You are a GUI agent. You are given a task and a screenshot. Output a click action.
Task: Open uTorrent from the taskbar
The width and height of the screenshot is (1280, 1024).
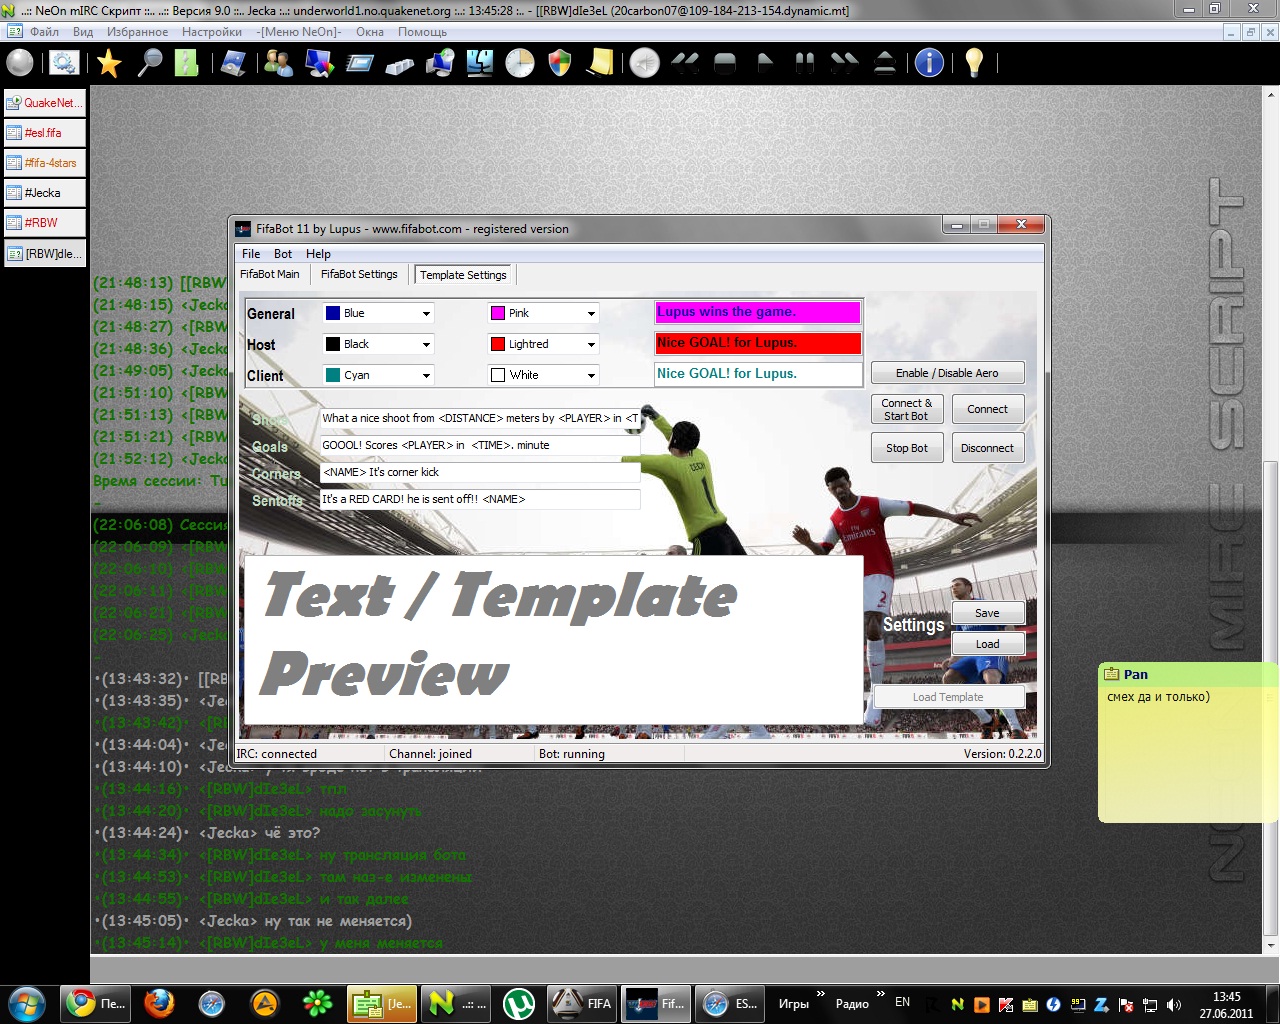coord(518,1003)
